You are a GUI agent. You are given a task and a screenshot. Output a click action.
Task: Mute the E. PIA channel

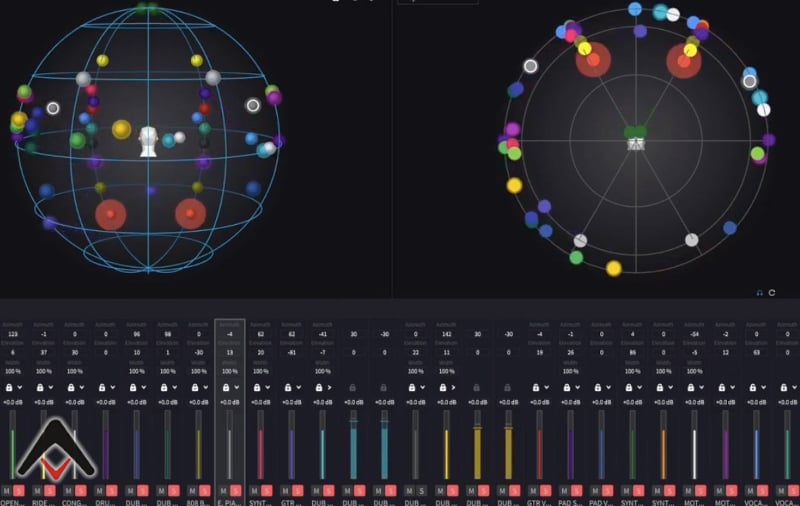(x=223, y=490)
